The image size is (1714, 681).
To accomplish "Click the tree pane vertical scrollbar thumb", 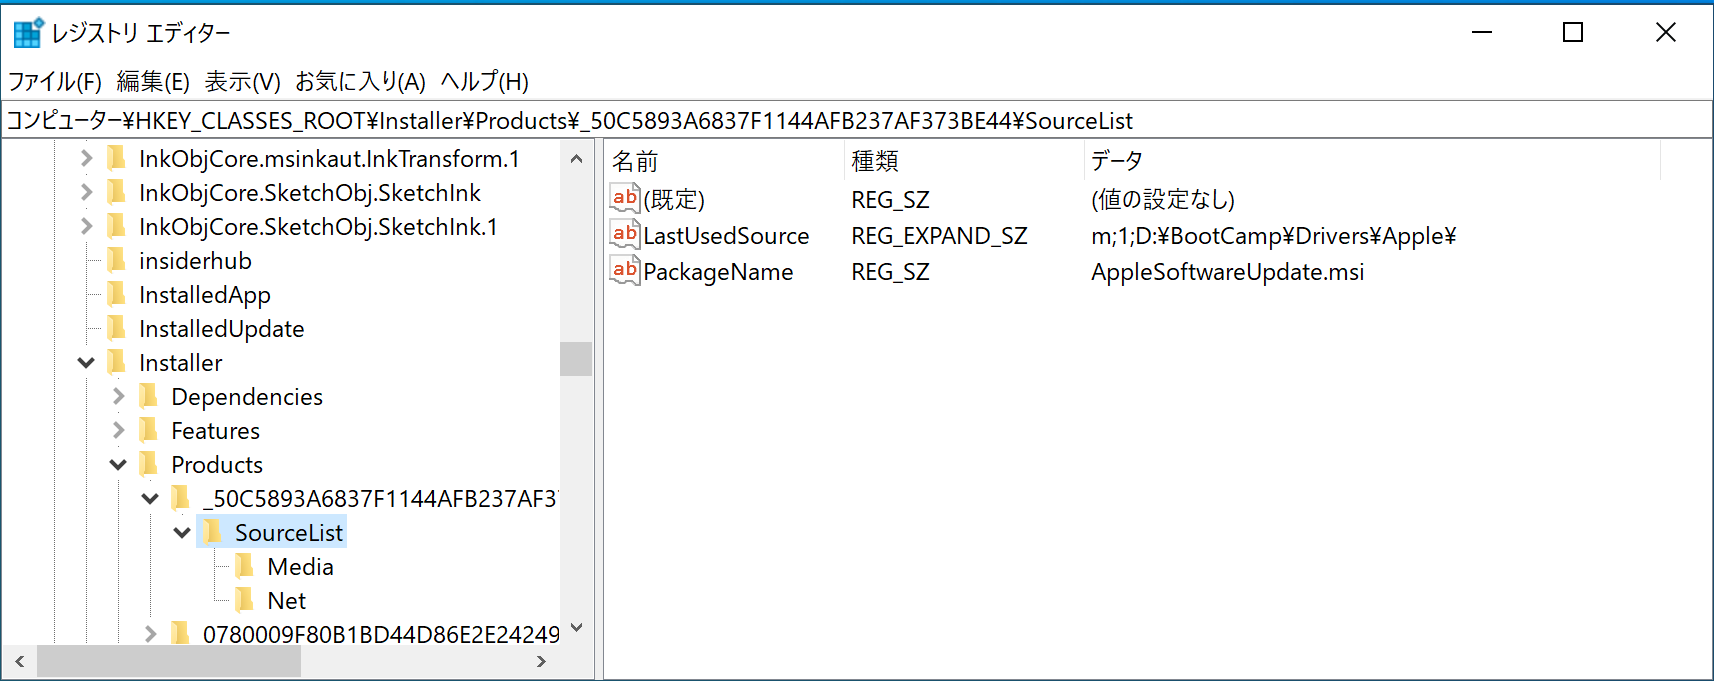I will [x=576, y=359].
